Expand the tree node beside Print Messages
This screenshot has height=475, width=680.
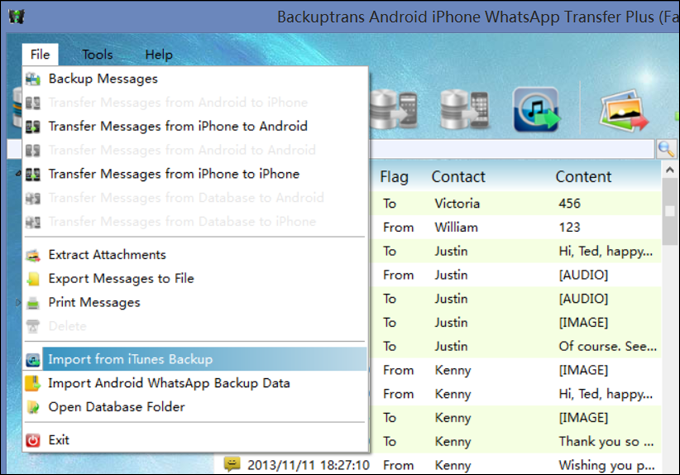point(18,302)
